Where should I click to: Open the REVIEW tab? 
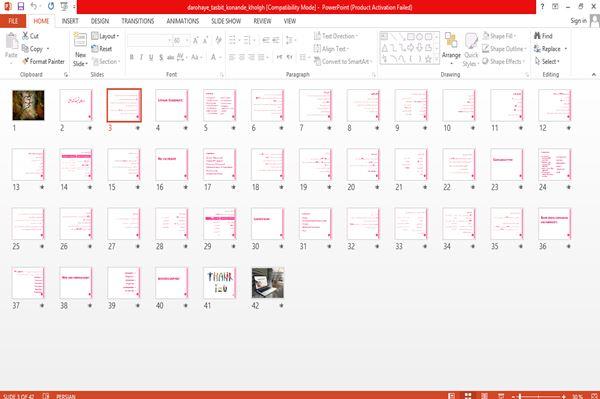point(262,21)
